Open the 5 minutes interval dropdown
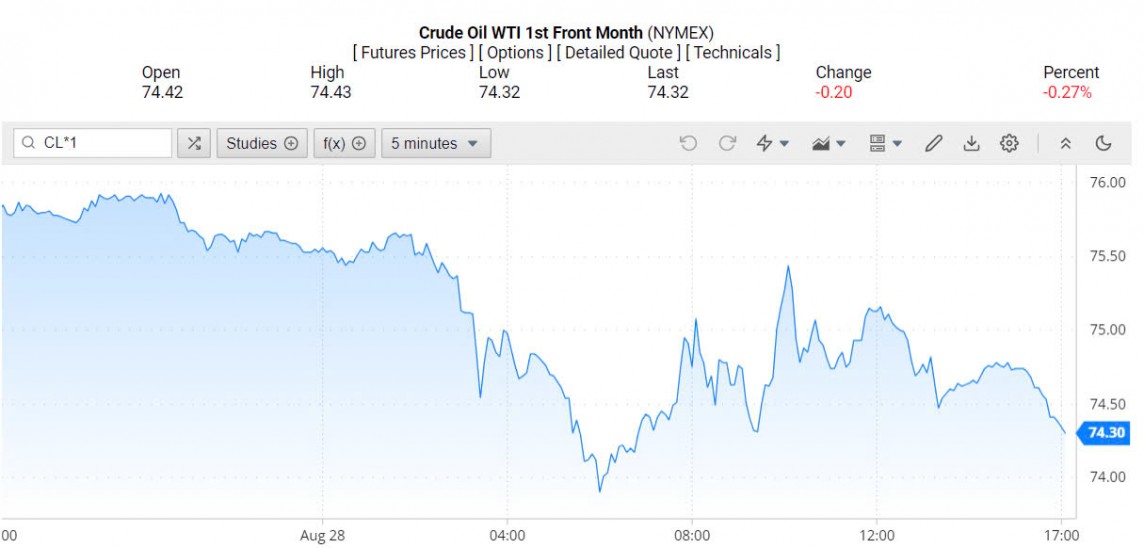 435,143
